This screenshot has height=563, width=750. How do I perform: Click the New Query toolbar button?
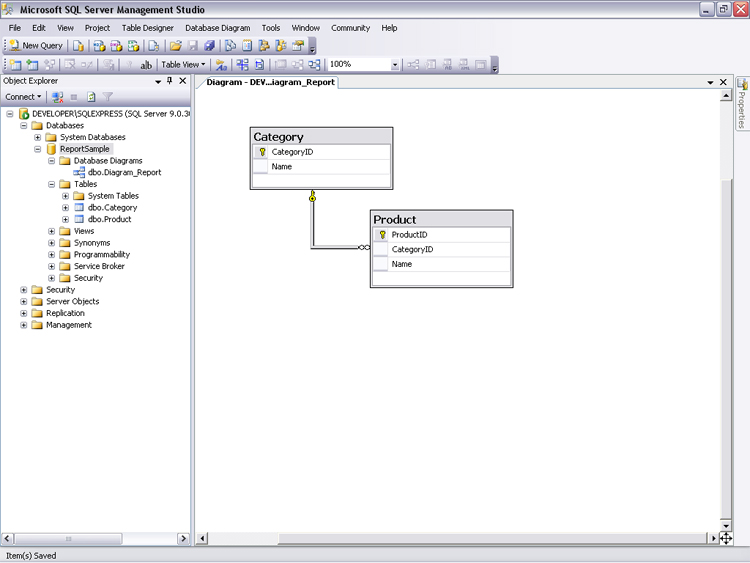tap(36, 45)
